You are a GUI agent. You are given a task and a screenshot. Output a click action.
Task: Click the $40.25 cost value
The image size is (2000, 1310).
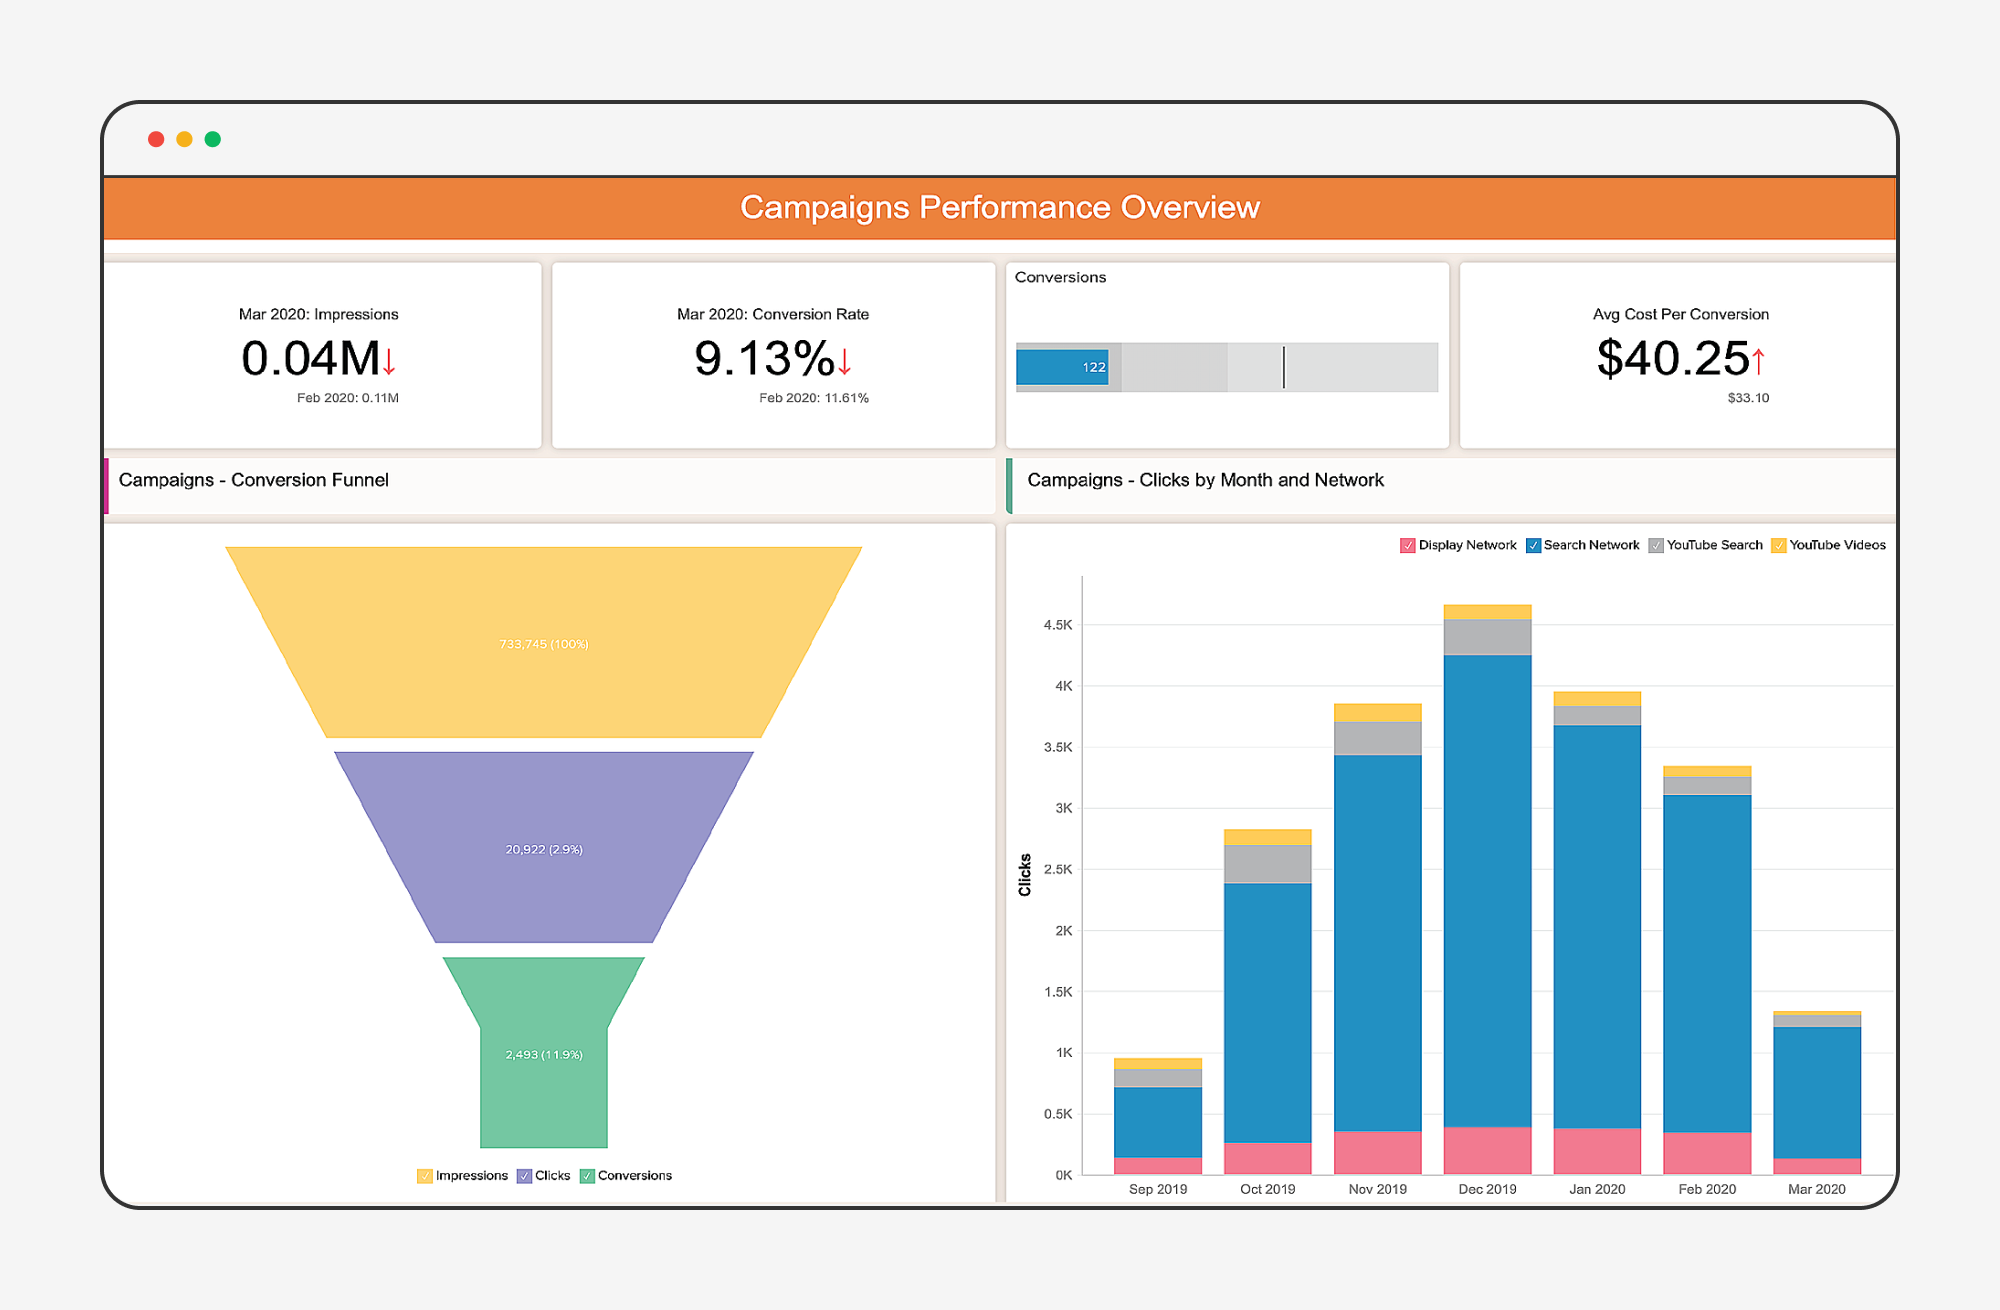pos(1673,358)
